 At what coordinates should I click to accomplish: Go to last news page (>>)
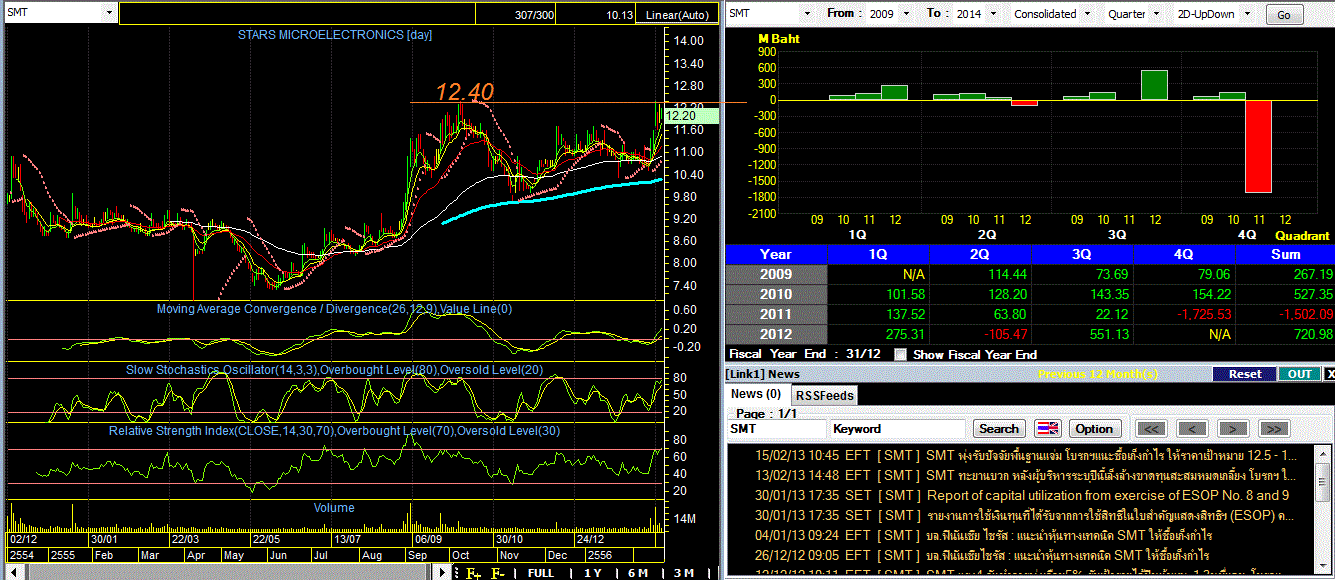1272,429
